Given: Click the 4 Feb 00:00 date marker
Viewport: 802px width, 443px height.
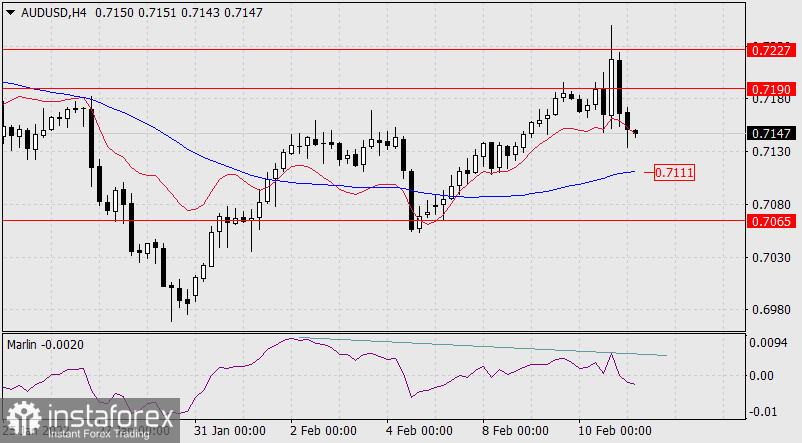Looking at the screenshot, I should [x=417, y=431].
